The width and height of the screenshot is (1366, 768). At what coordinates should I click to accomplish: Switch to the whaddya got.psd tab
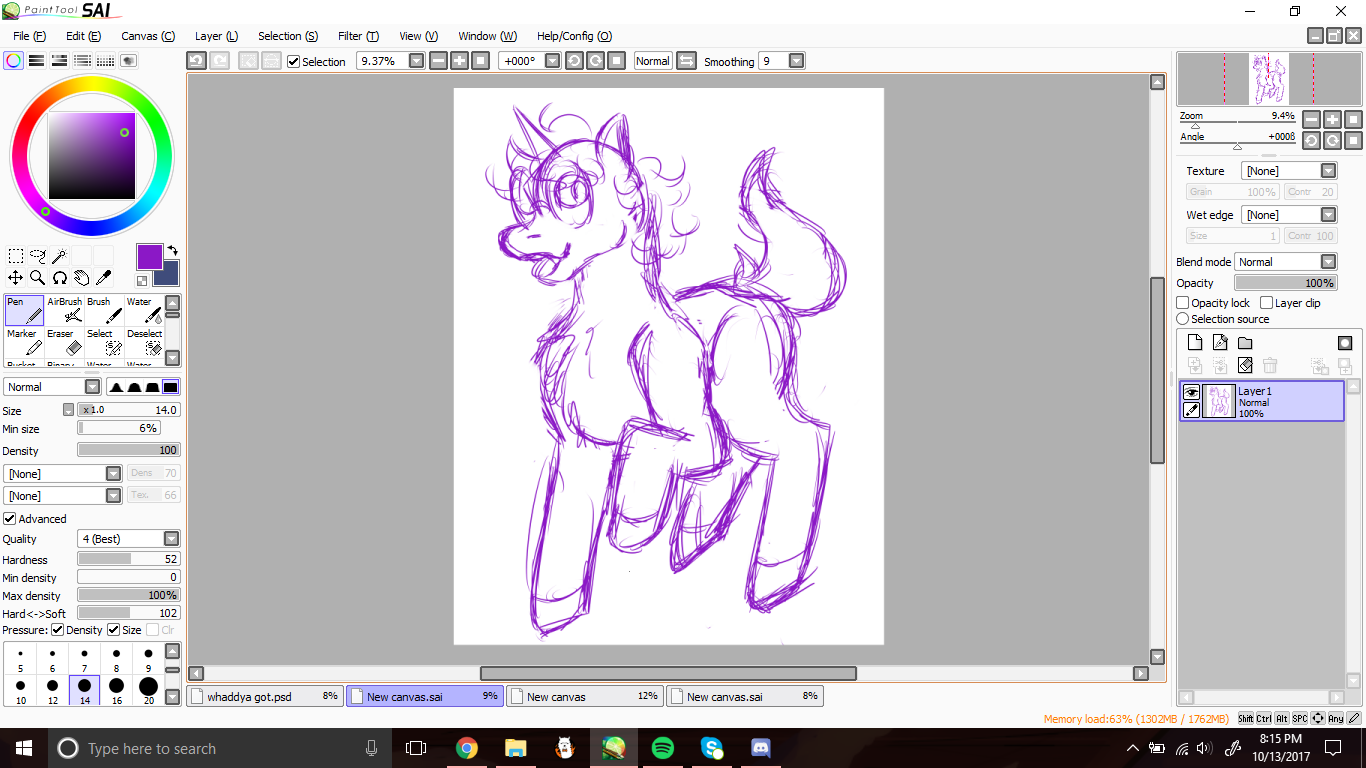coord(265,696)
